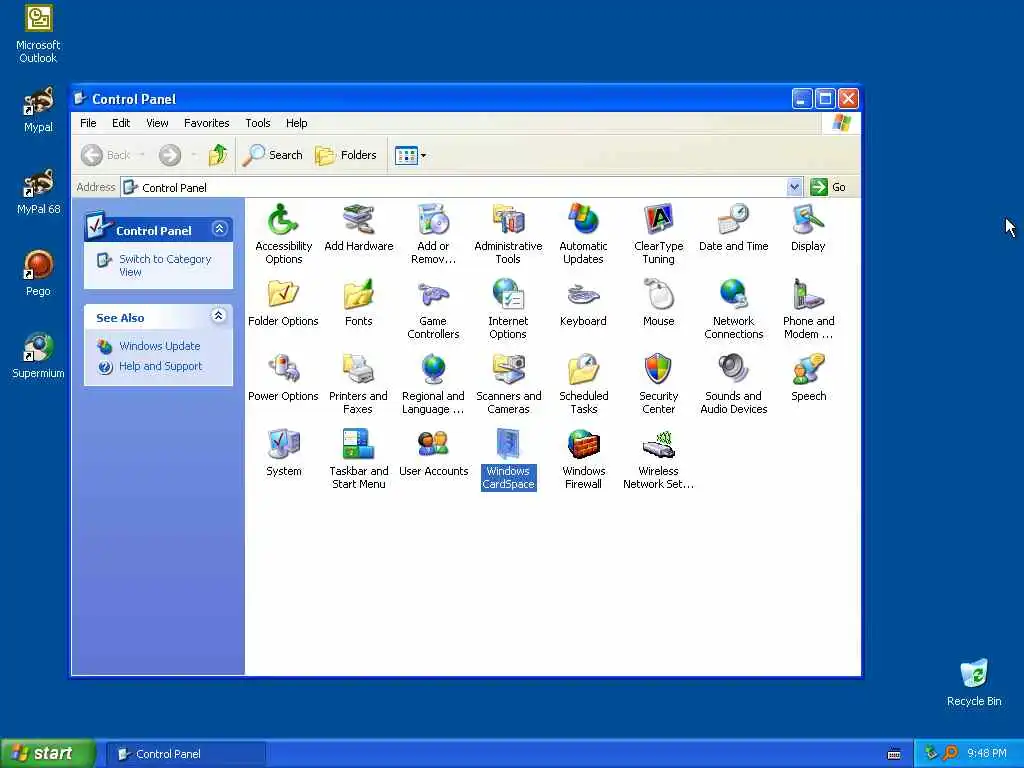1024x768 pixels.
Task: Select the Security Center shield icon
Action: point(658,383)
